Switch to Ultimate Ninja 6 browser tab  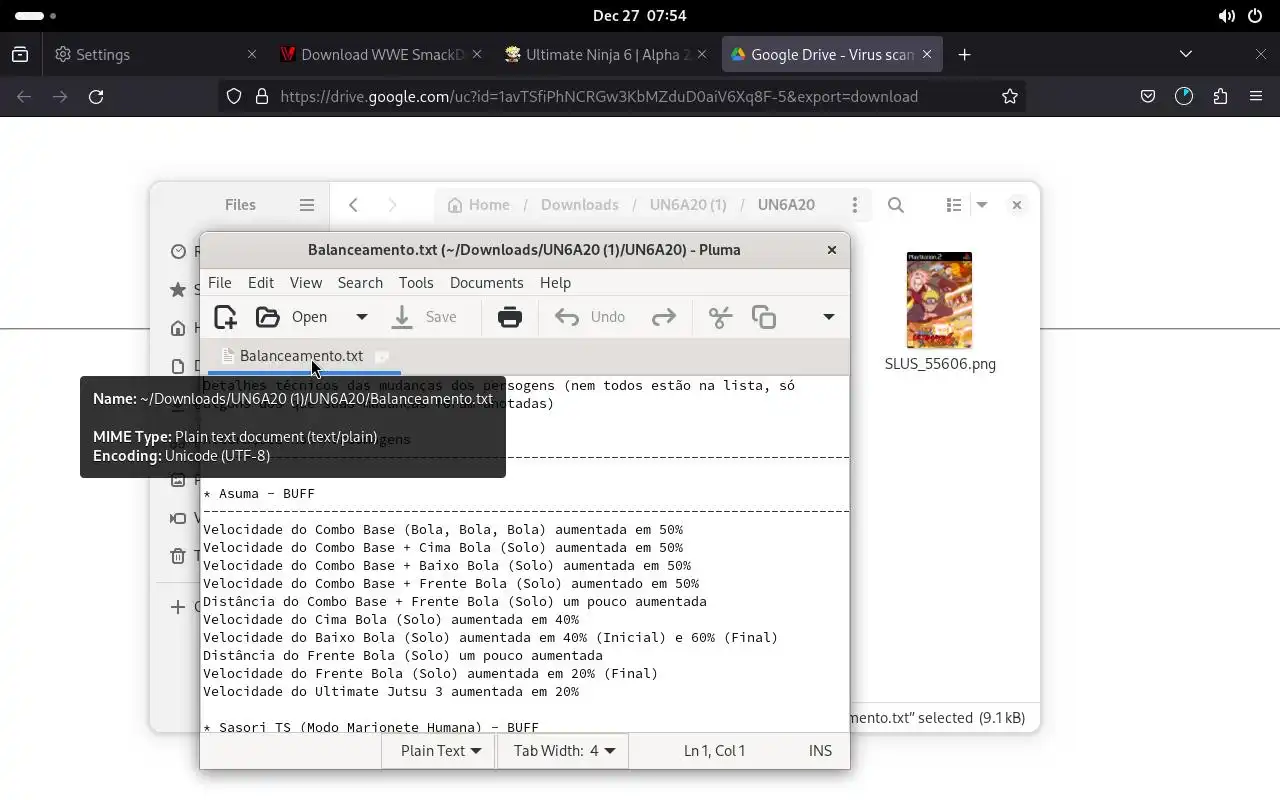coord(606,55)
